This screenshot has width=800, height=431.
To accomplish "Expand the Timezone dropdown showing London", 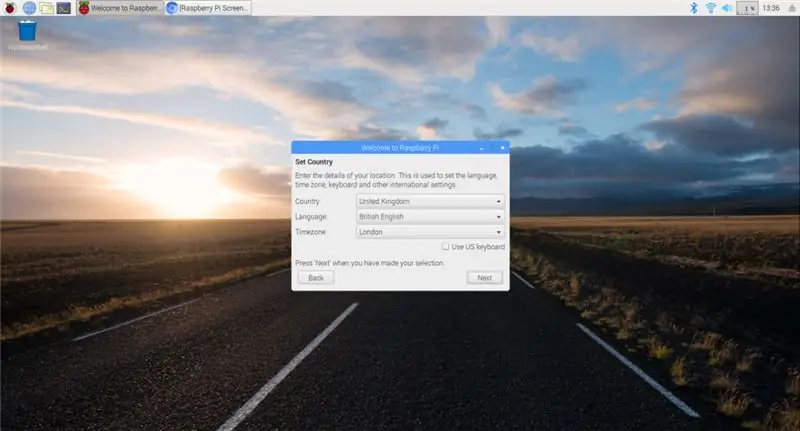I will tap(430, 232).
